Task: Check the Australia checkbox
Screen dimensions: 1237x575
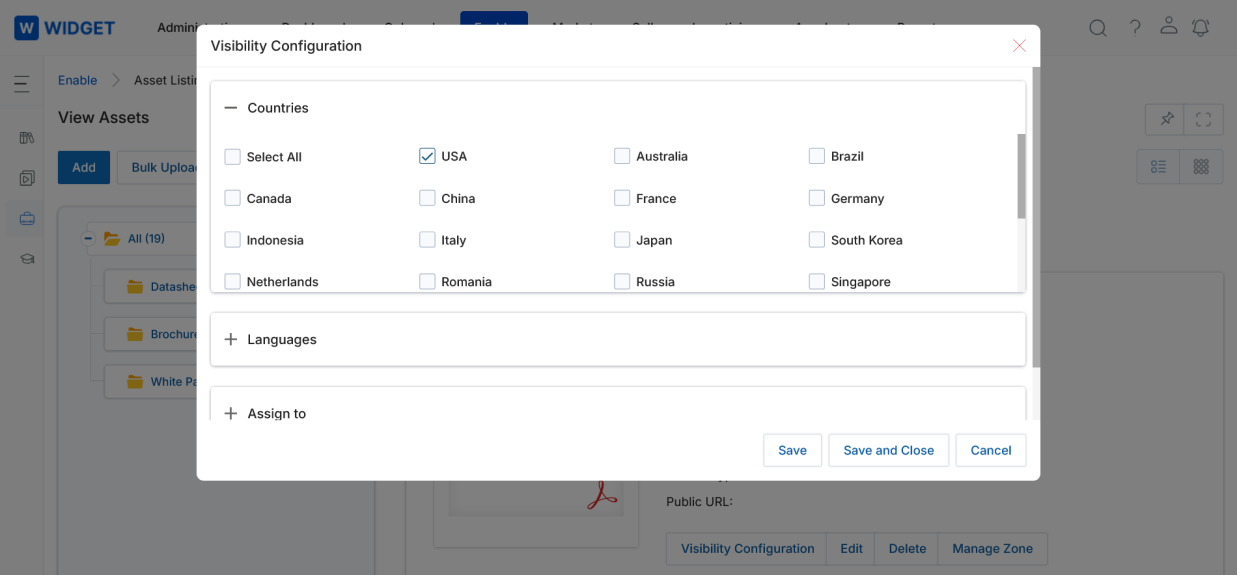Action: (622, 156)
